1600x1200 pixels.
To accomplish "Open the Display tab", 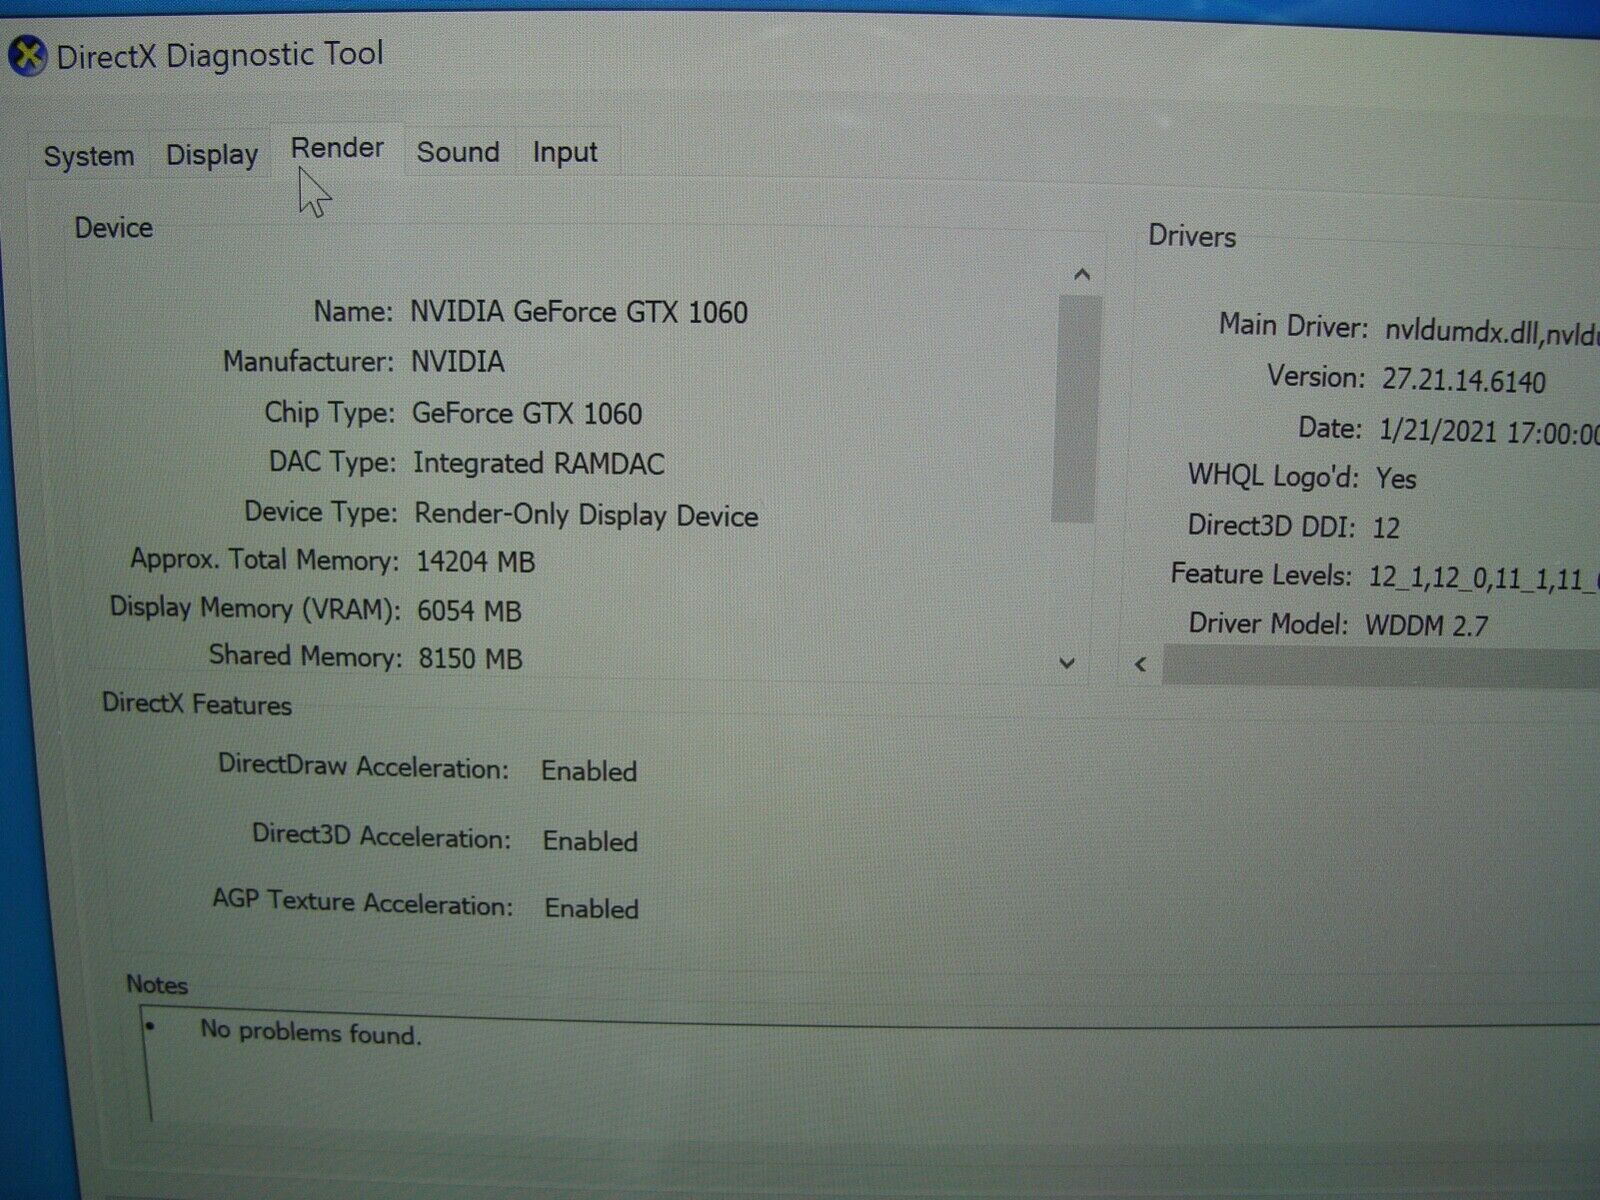I will click(x=212, y=155).
